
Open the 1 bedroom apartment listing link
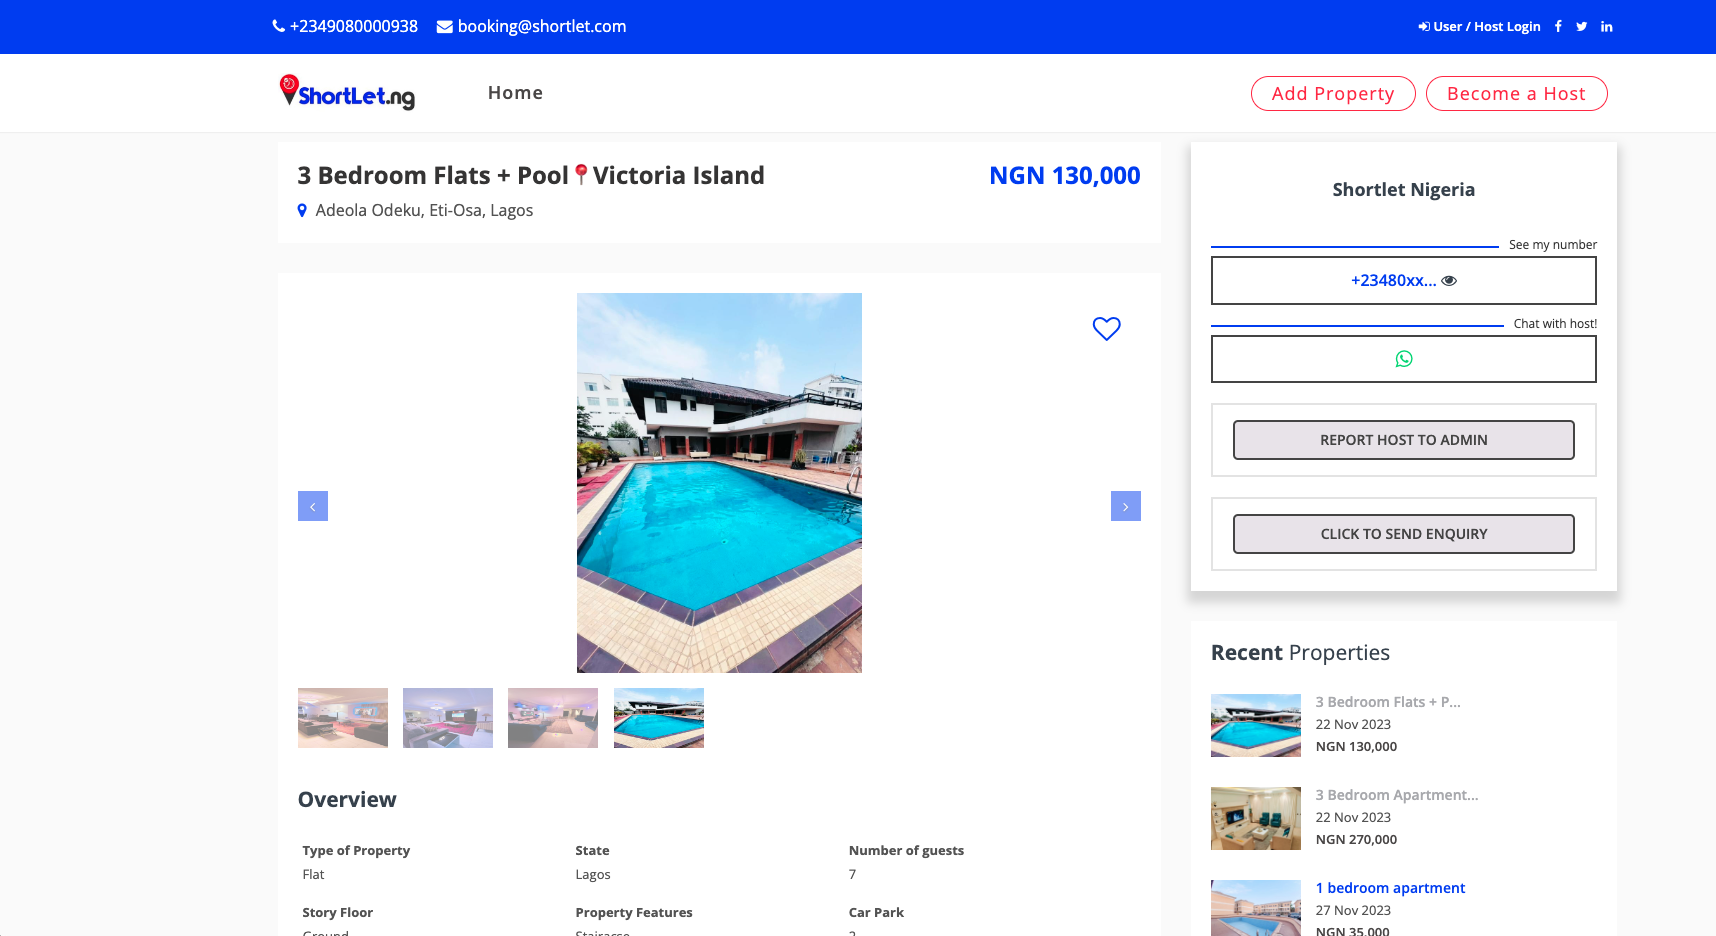1389,888
